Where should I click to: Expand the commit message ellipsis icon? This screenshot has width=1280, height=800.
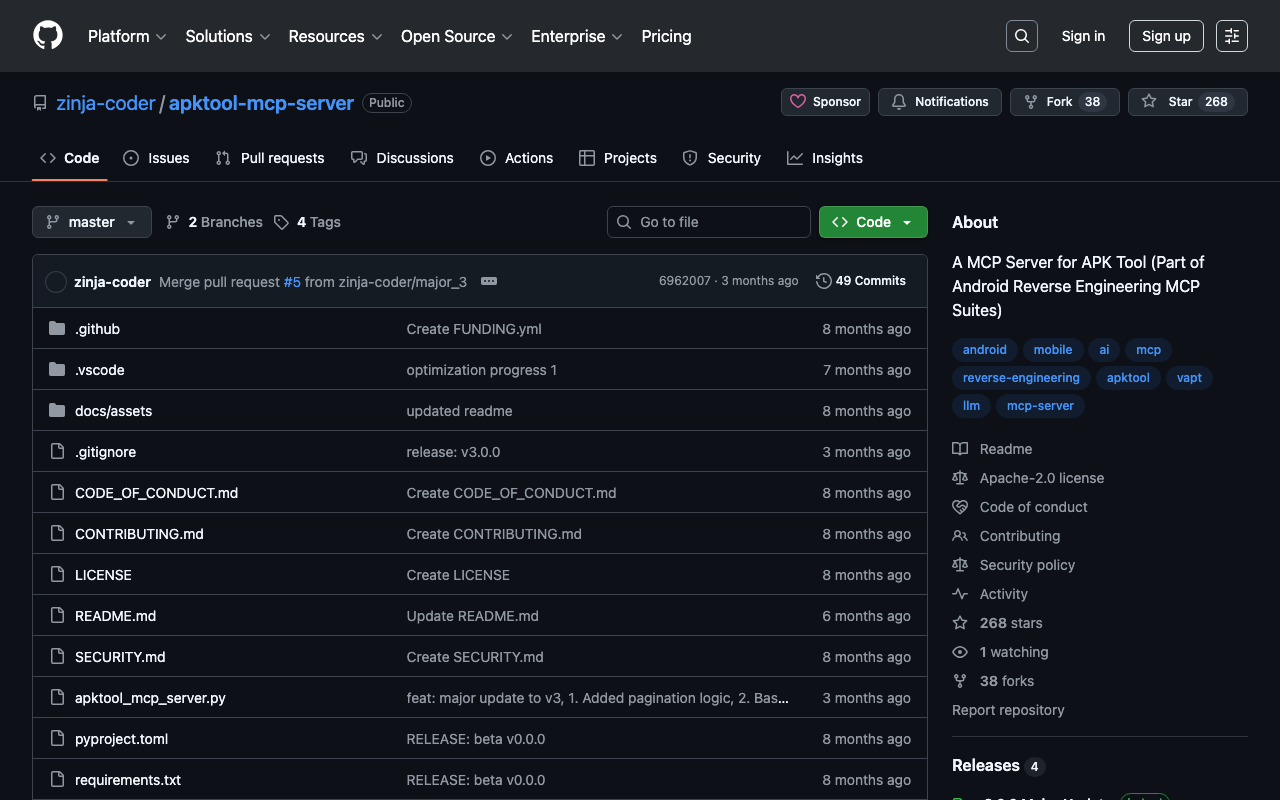[x=489, y=282]
